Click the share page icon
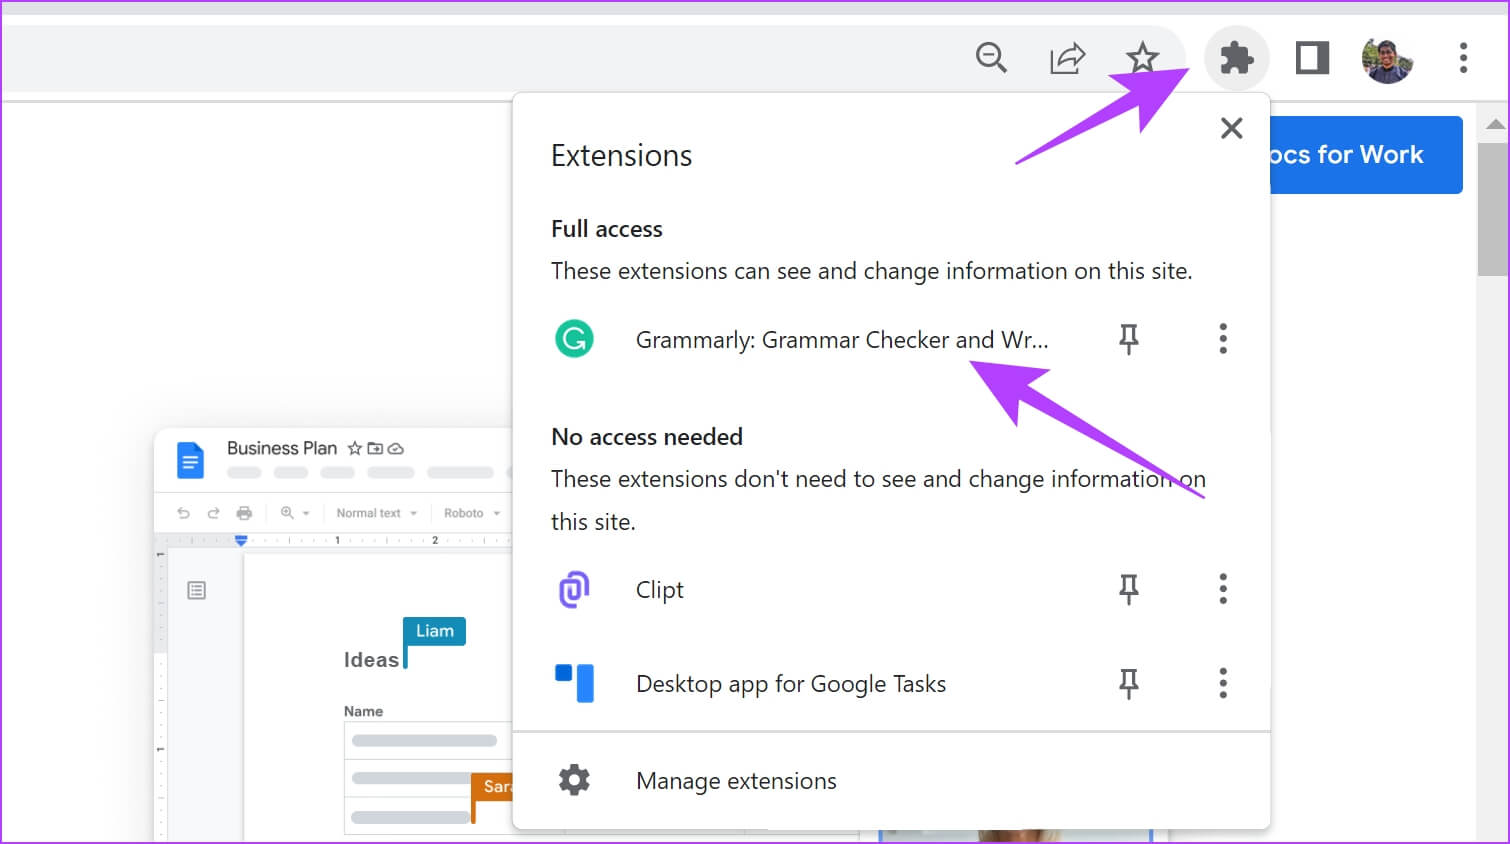 (x=1067, y=58)
